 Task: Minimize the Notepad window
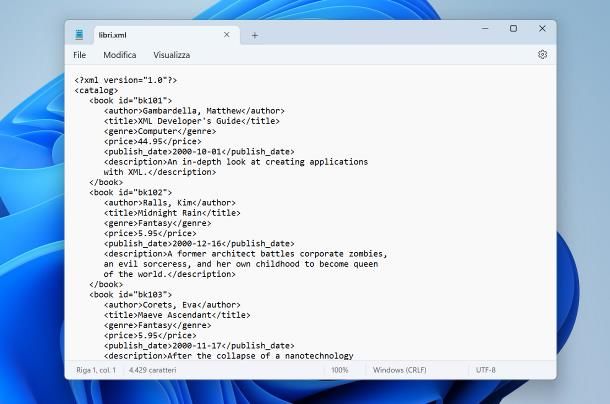485,28
